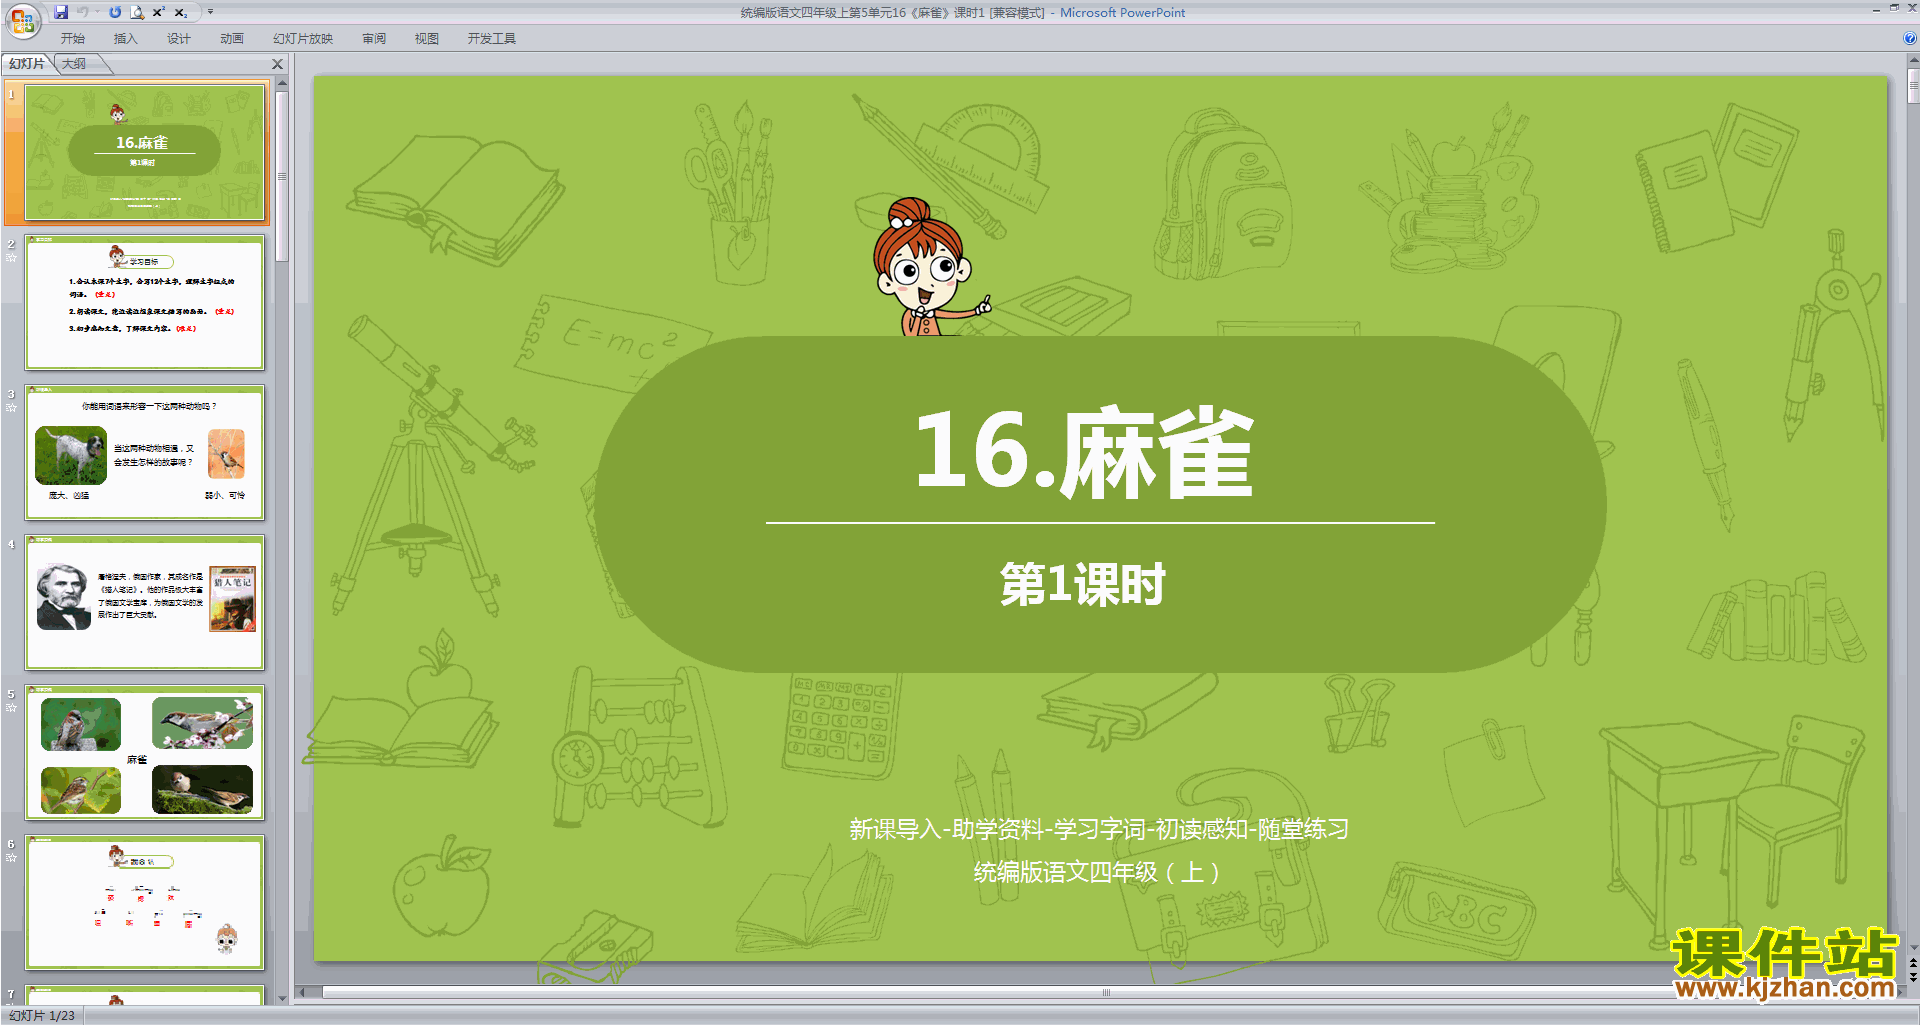Viewport: 1920px width, 1025px height.
Task: Select the cartoon girl image on slide
Action: 930,267
